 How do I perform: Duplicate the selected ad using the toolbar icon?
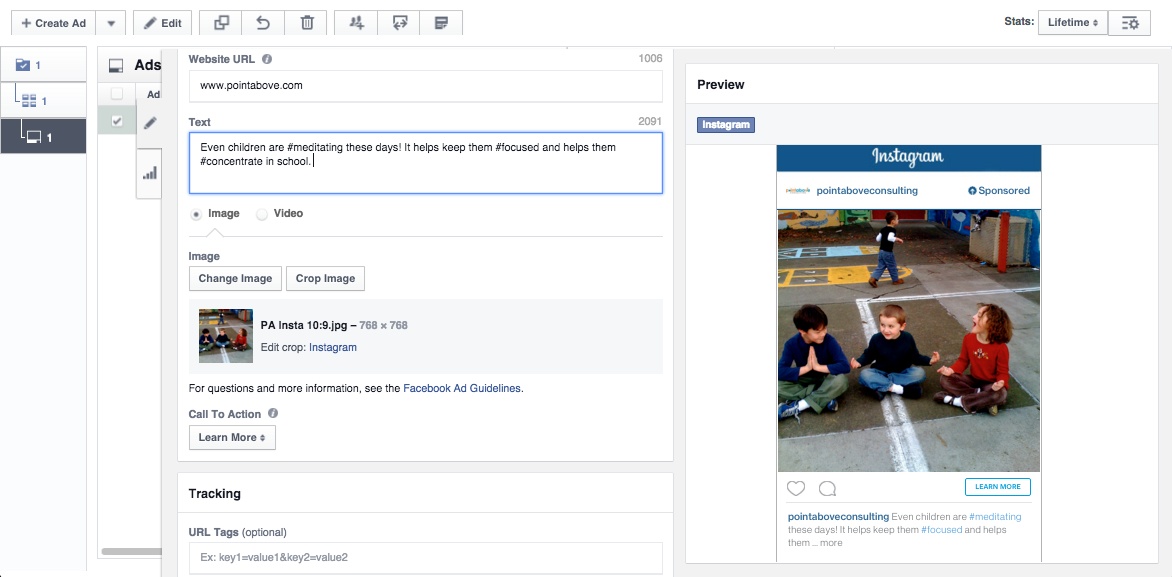click(x=221, y=22)
